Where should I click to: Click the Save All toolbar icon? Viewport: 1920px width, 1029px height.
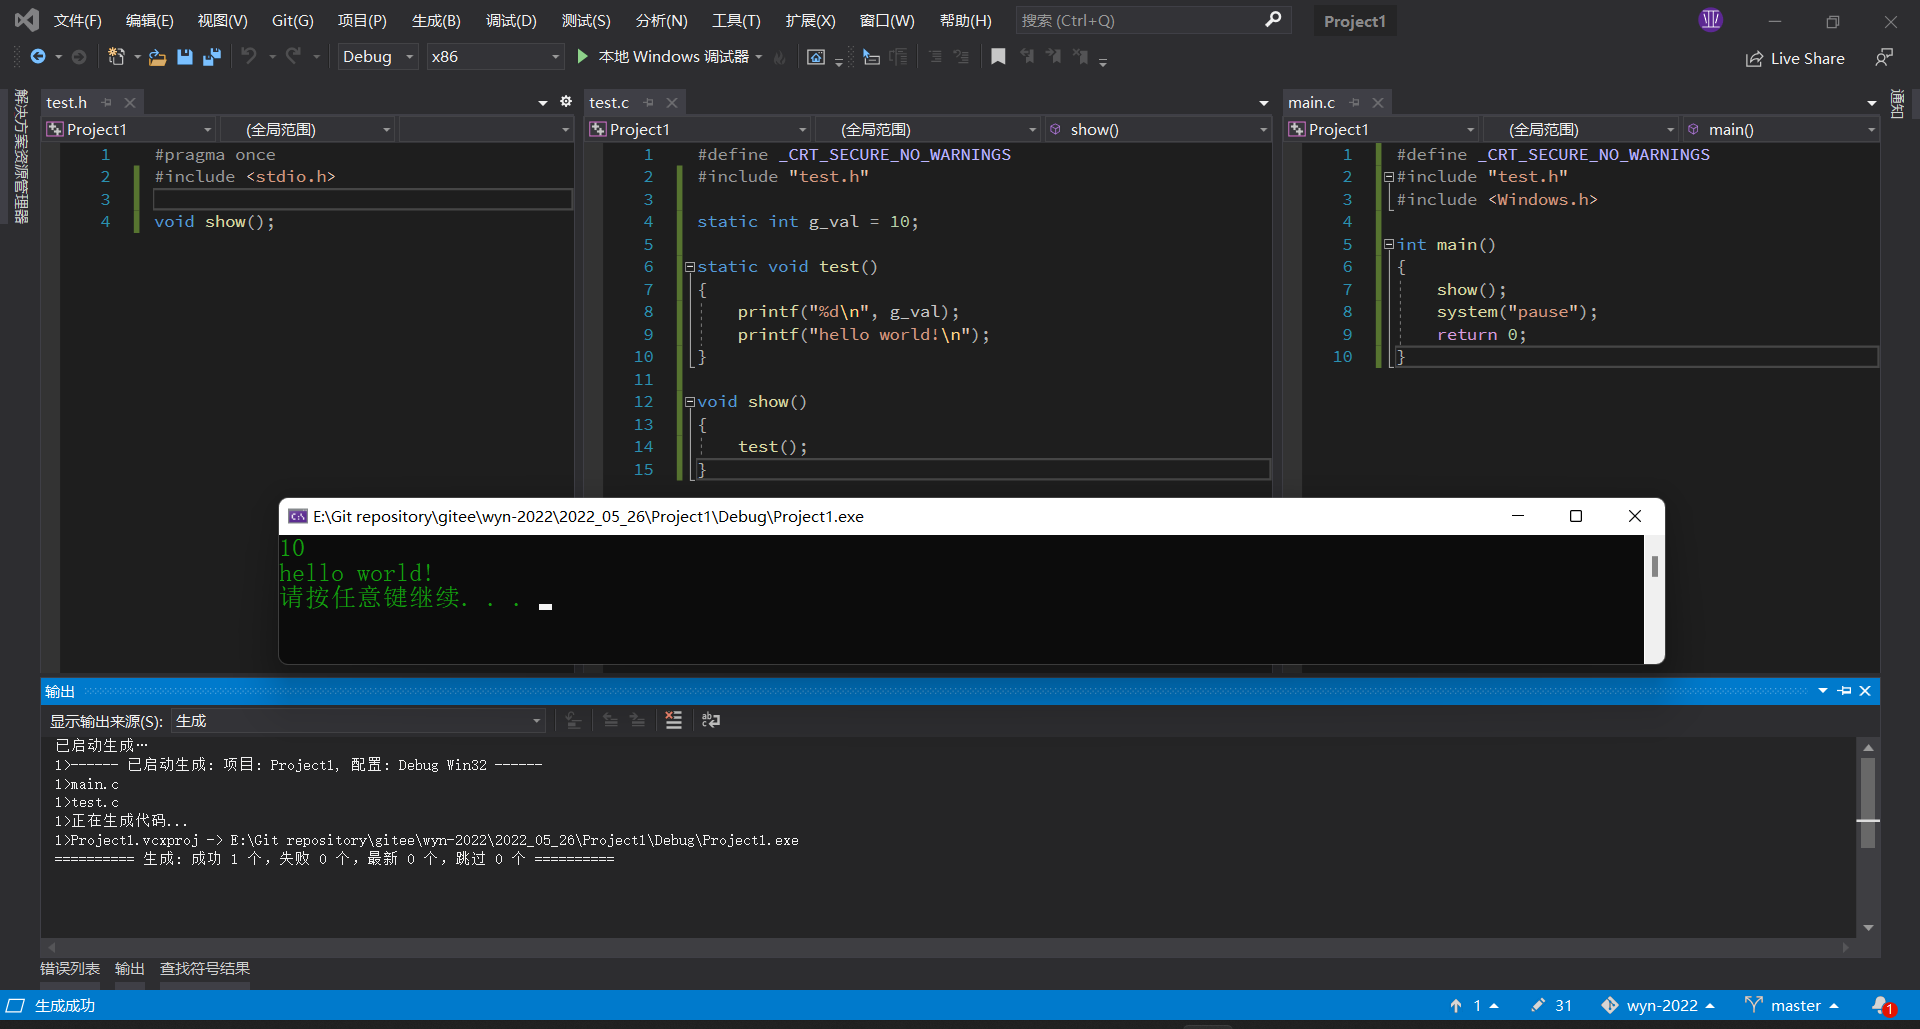click(x=211, y=57)
